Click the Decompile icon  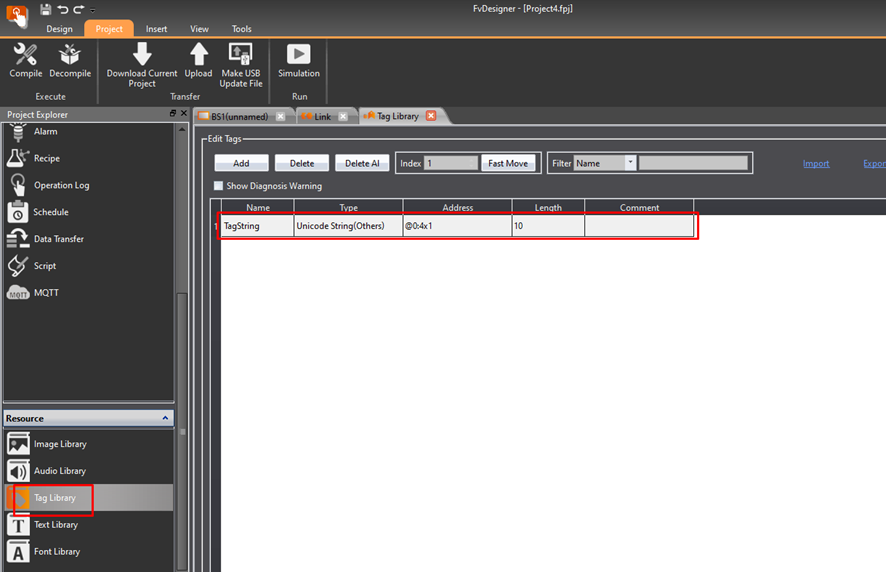point(70,54)
